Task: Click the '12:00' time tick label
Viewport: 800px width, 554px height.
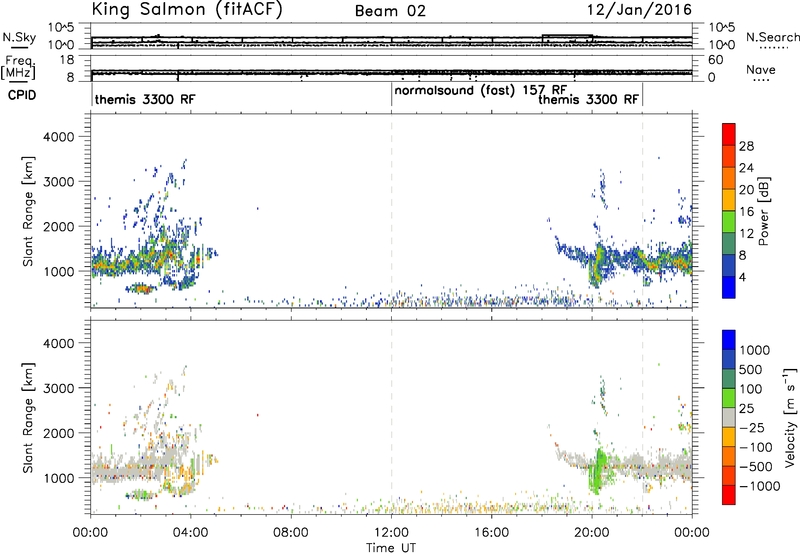Action: coord(391,533)
